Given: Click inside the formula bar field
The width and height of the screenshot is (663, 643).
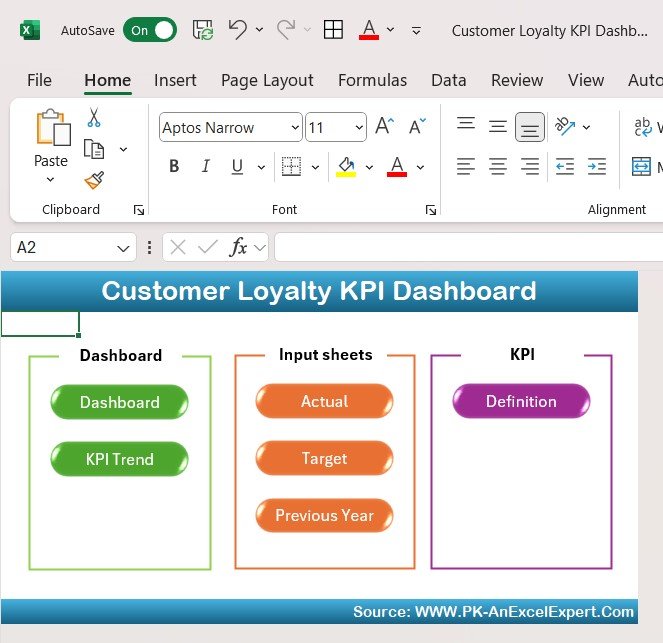Looking at the screenshot, I should tap(468, 247).
